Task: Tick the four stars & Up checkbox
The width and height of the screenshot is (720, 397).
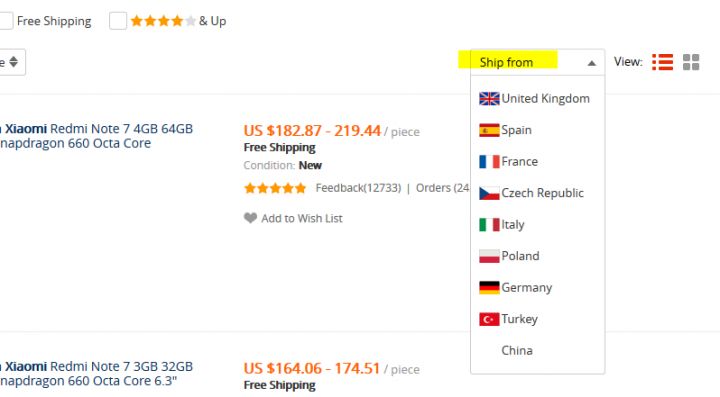Action: pyautogui.click(x=118, y=21)
